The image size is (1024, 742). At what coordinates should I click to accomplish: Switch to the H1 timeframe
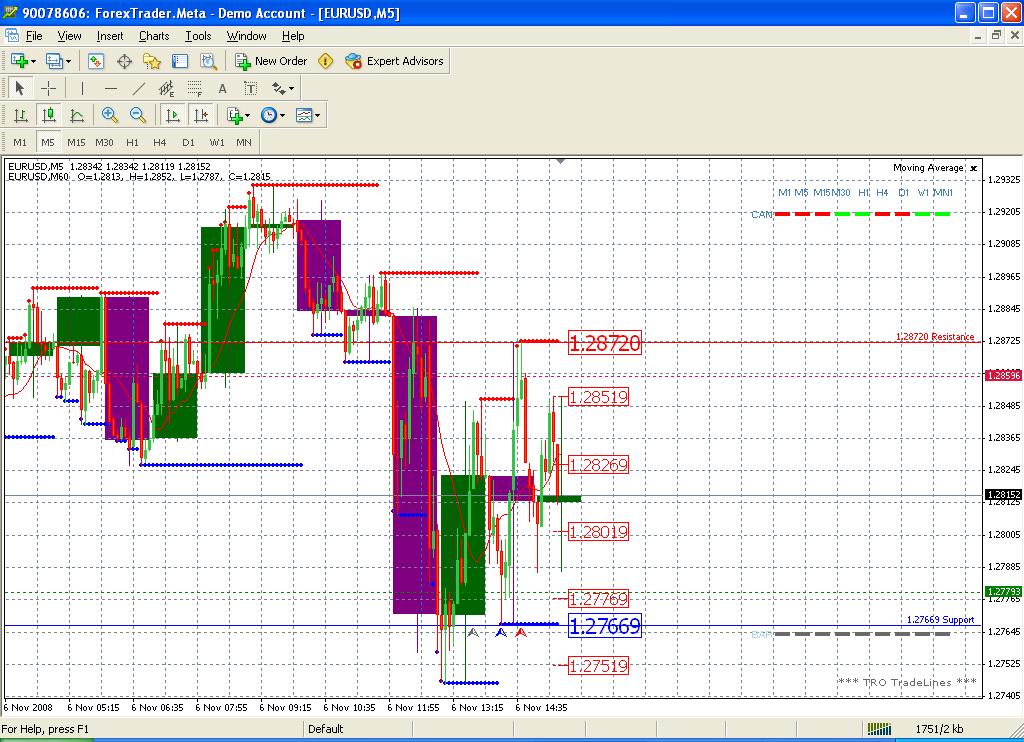click(x=132, y=142)
